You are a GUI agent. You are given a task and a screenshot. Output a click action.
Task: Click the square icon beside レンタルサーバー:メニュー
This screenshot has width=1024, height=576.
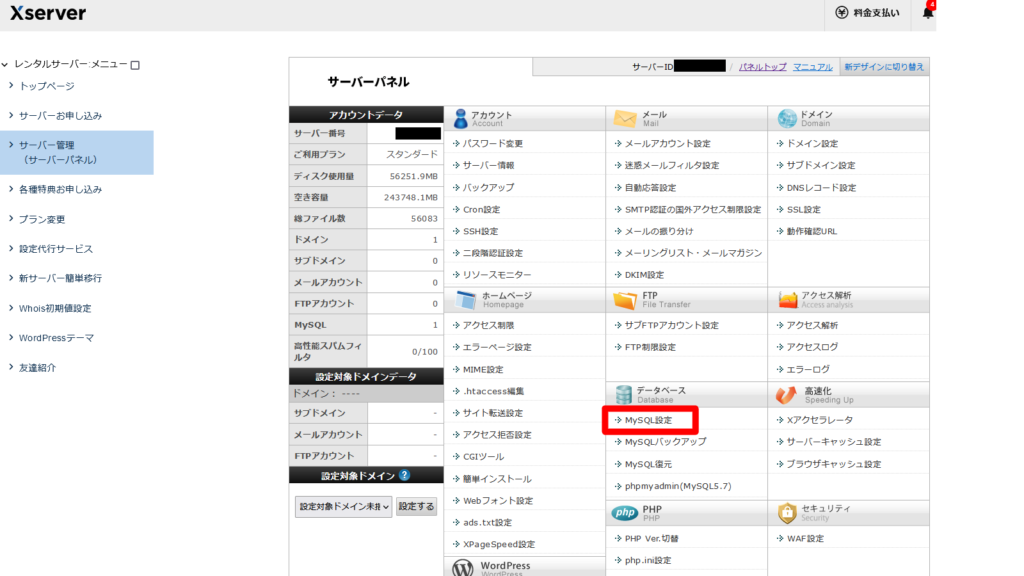(135, 65)
